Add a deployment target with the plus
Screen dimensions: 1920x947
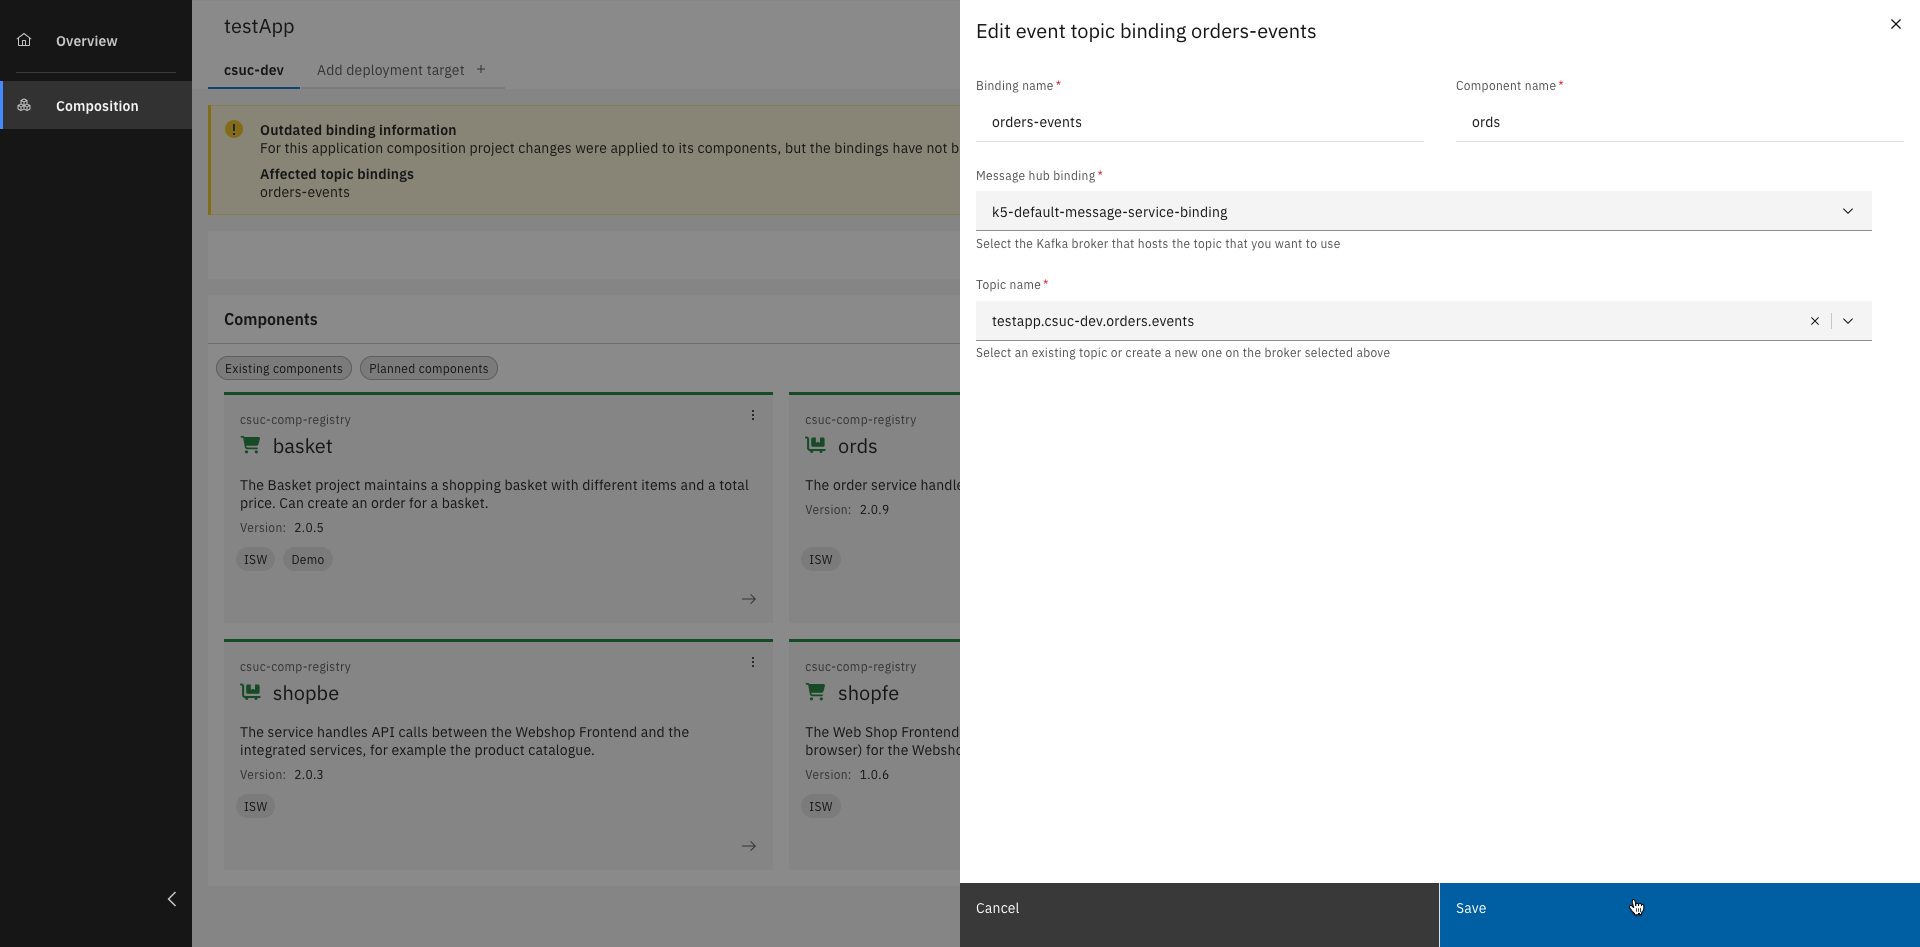tap(481, 69)
